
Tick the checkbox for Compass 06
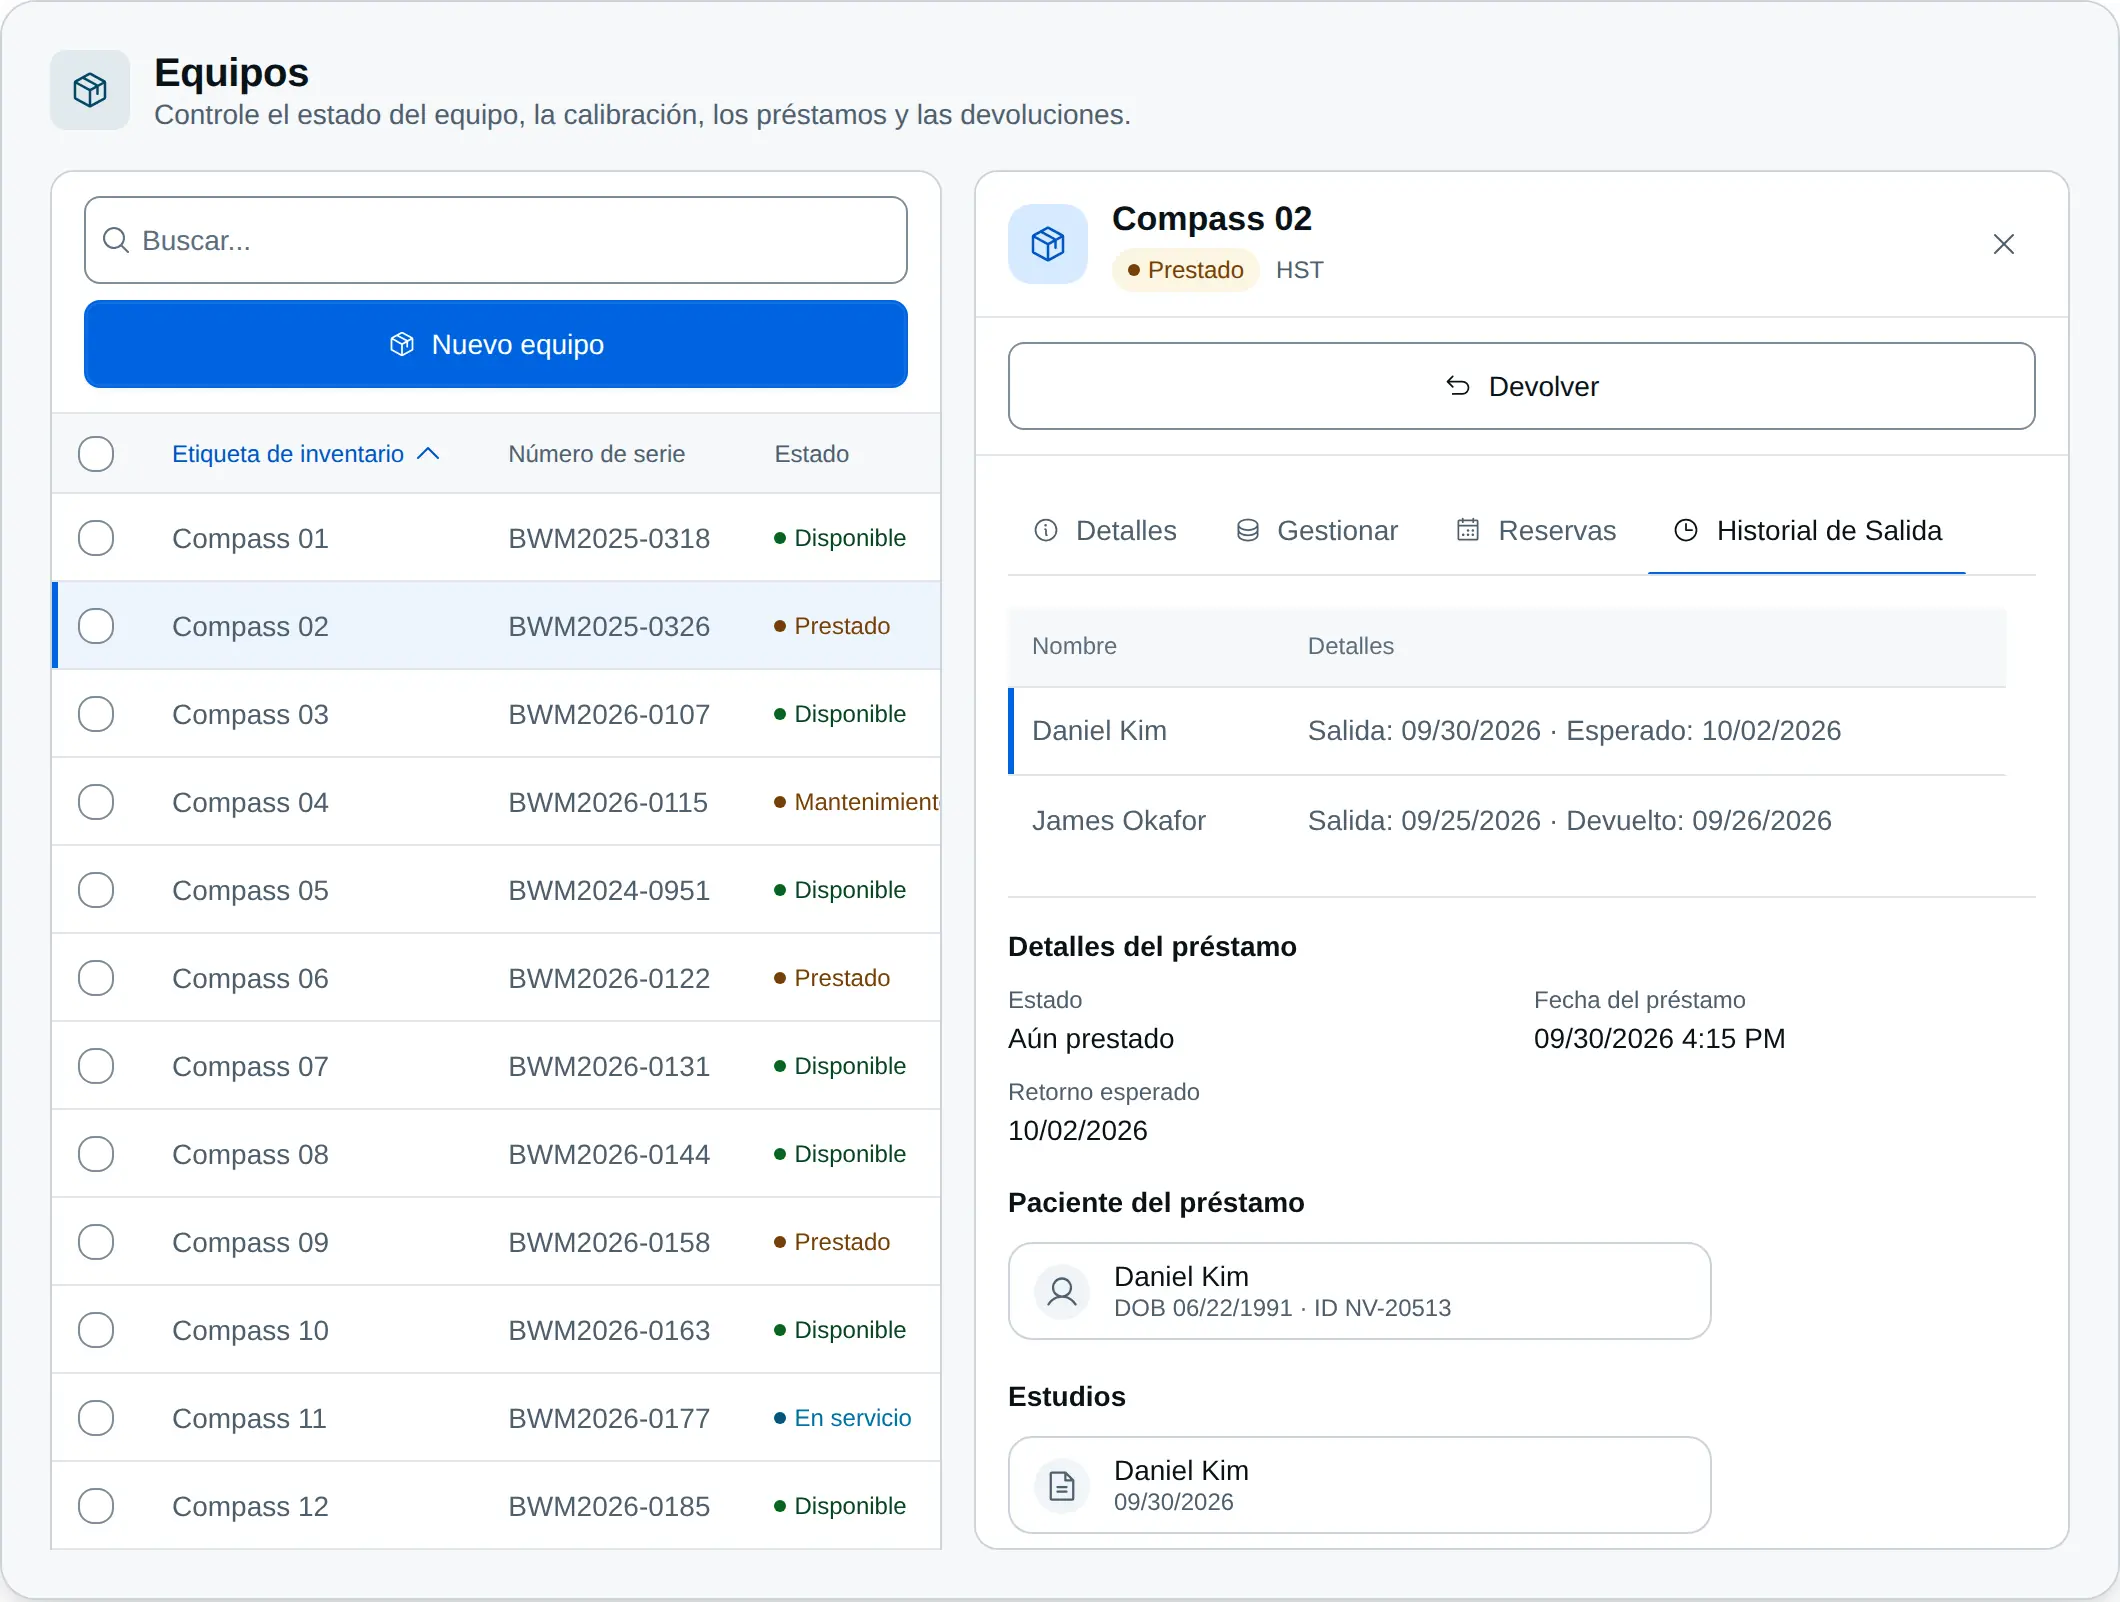pyautogui.click(x=96, y=978)
